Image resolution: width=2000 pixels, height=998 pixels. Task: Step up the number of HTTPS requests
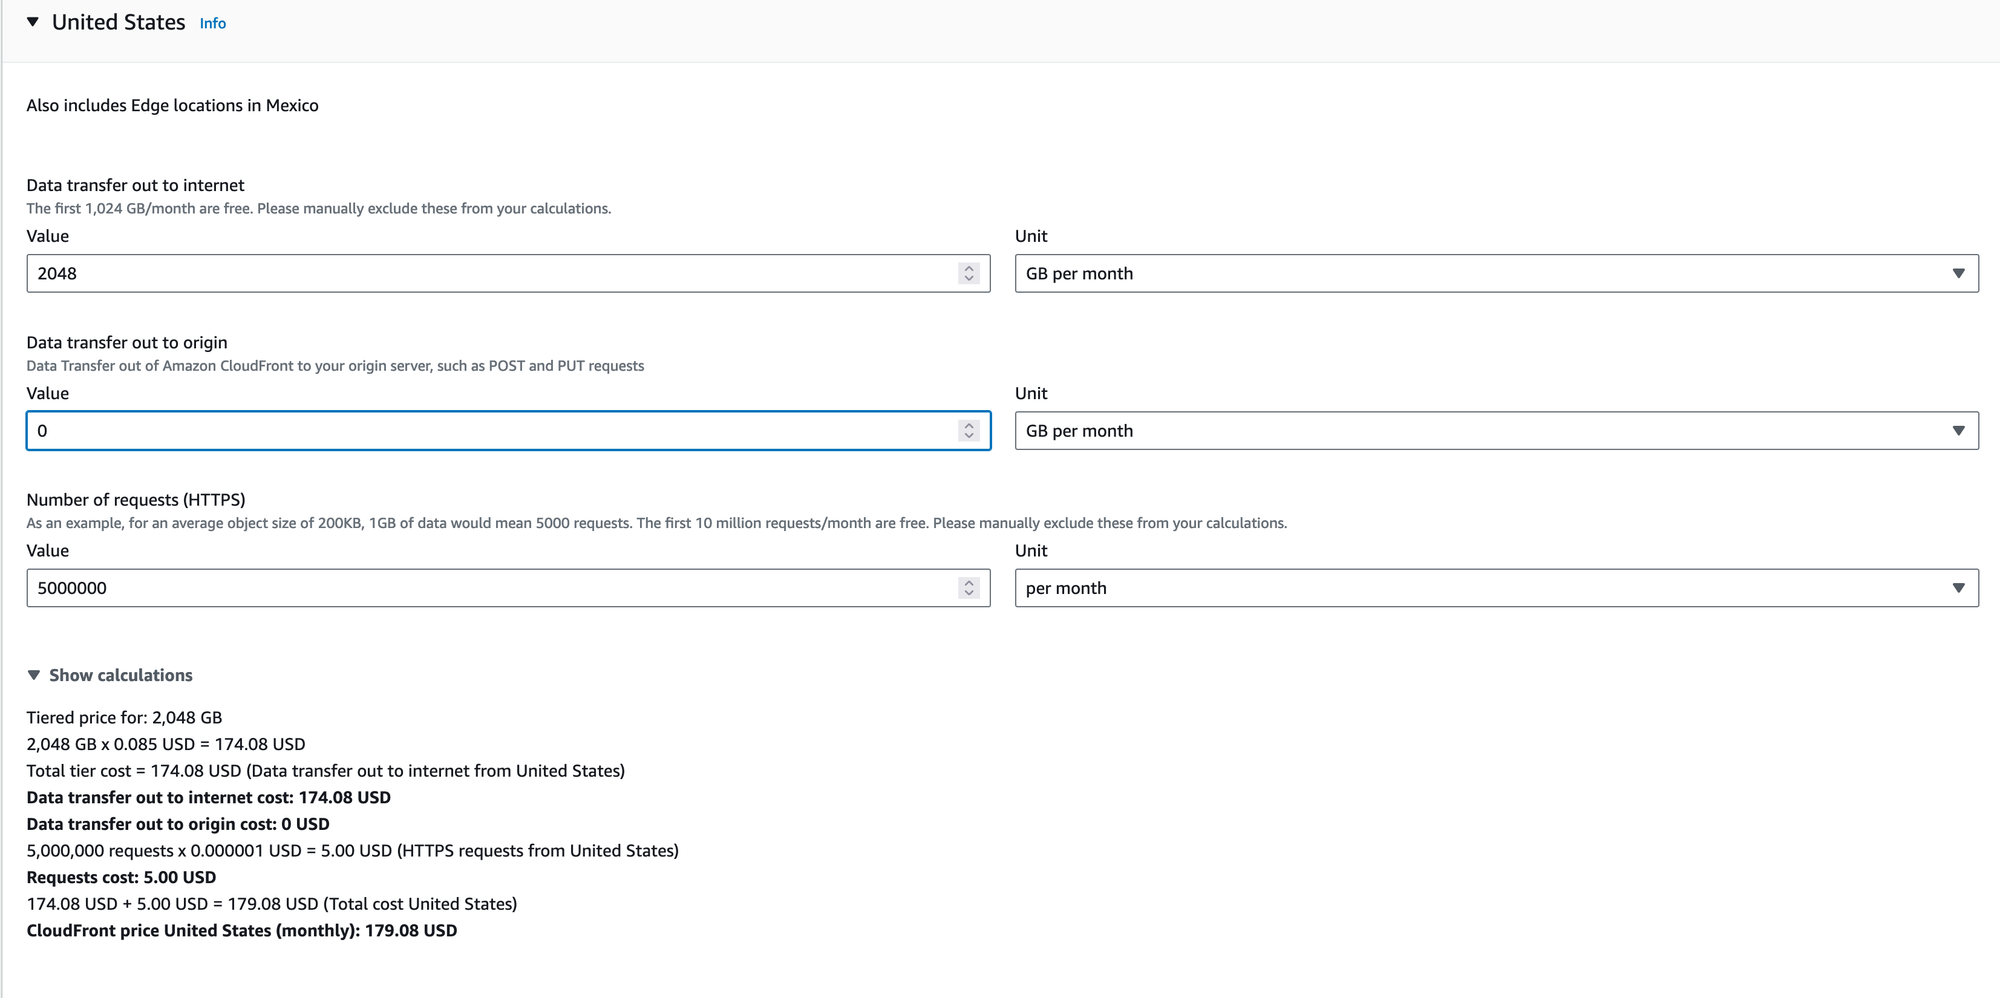(968, 582)
